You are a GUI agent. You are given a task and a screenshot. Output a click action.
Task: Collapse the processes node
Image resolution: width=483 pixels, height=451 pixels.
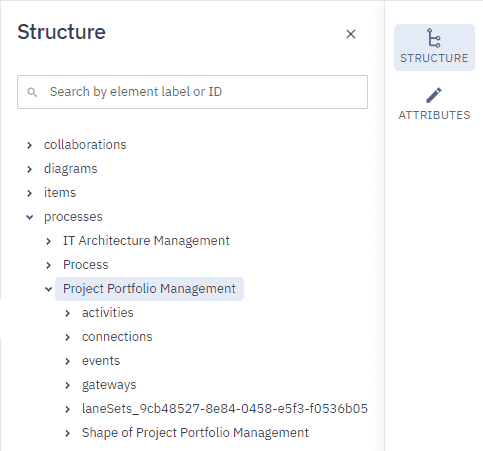coord(30,217)
